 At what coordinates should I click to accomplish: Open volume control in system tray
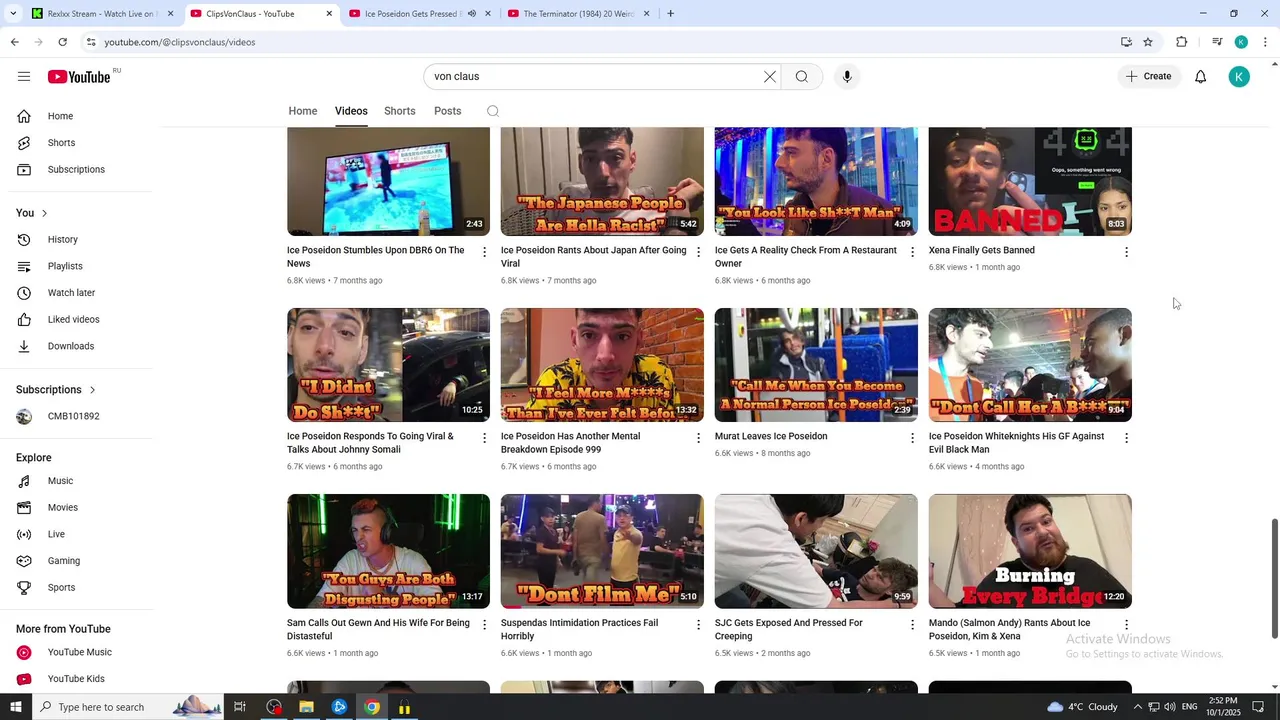1169,707
